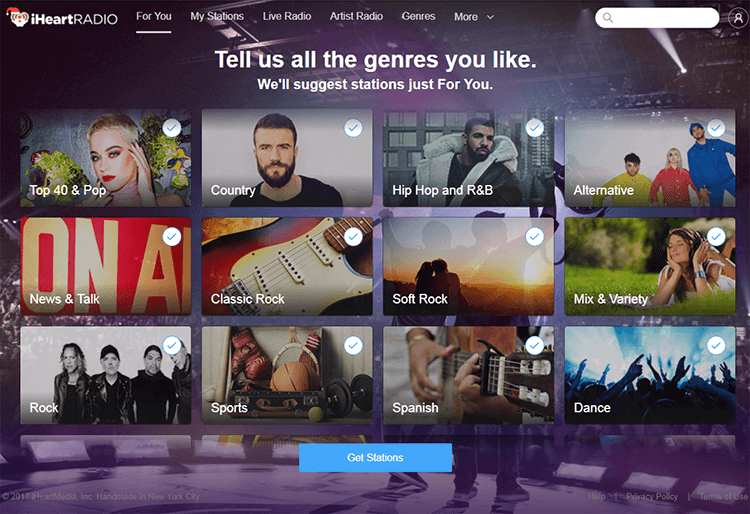Switch to Live Radio

(287, 16)
